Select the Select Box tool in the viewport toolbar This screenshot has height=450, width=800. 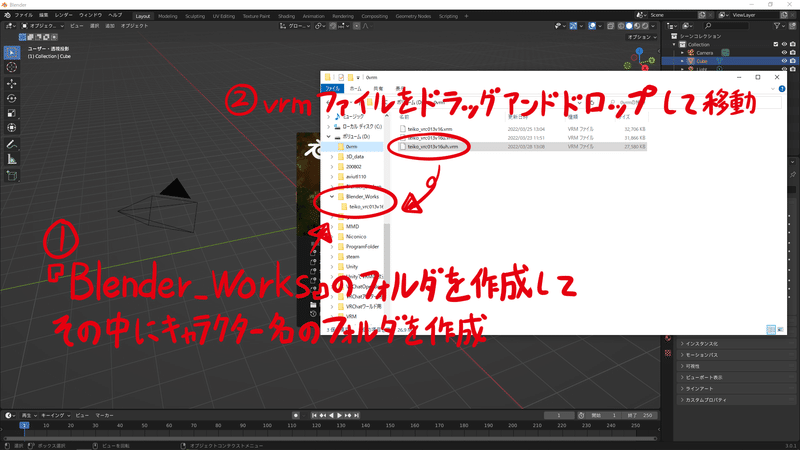click(12, 53)
